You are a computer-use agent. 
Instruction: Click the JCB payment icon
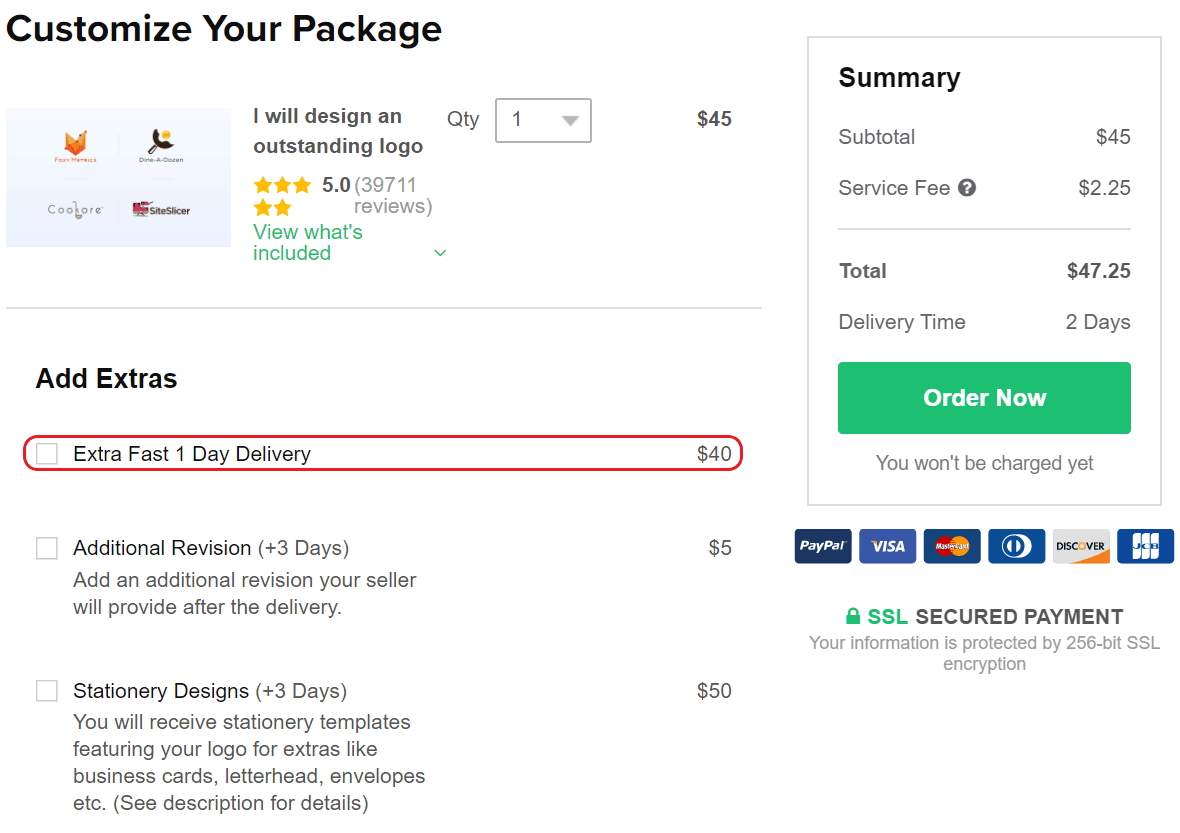point(1145,546)
